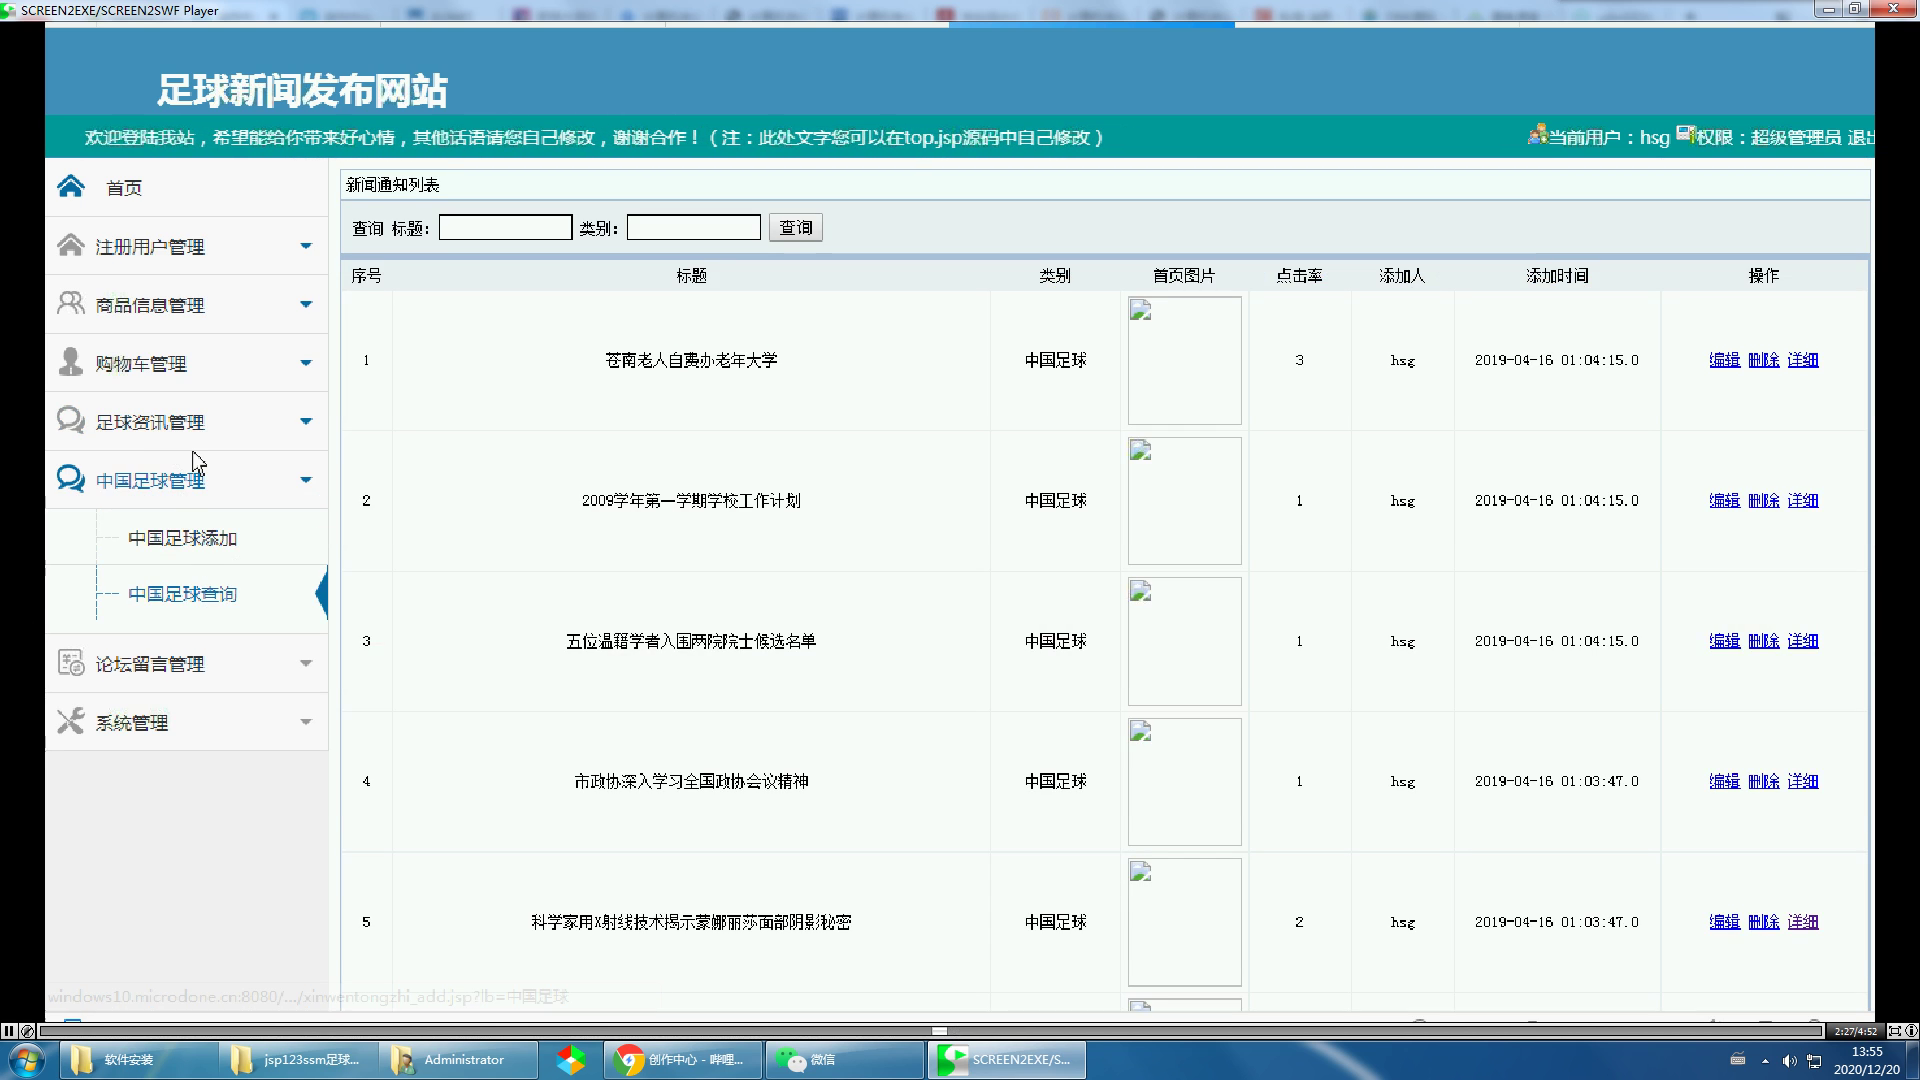Click 编辑 for 市政协深入学习全国政协会议精神

[x=1724, y=781]
